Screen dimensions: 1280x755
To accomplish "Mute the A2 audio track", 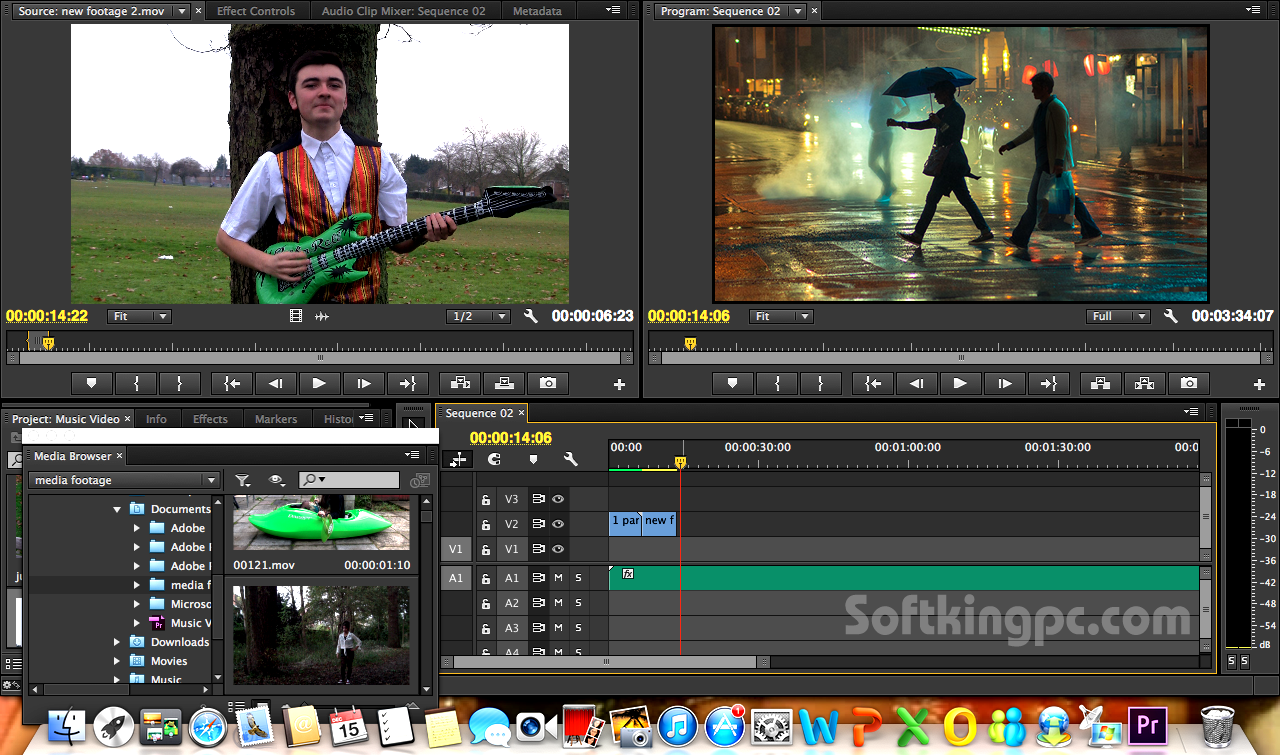I will point(559,603).
